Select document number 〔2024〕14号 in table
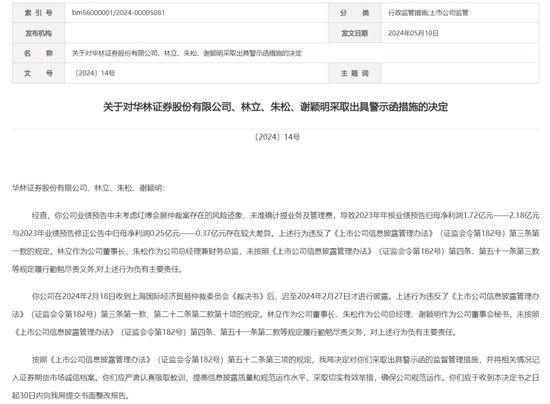The image size is (550, 404). click(94, 73)
